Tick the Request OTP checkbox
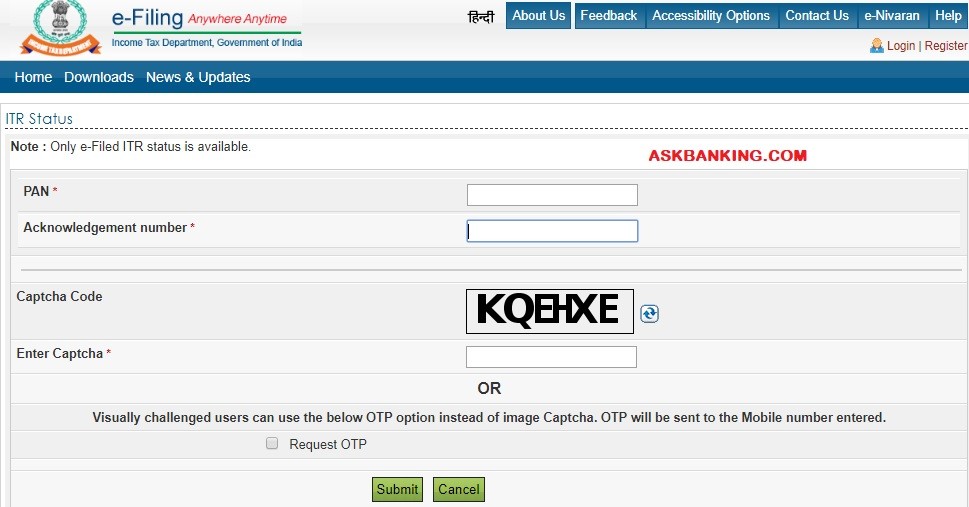The width and height of the screenshot is (969, 507). (x=272, y=443)
